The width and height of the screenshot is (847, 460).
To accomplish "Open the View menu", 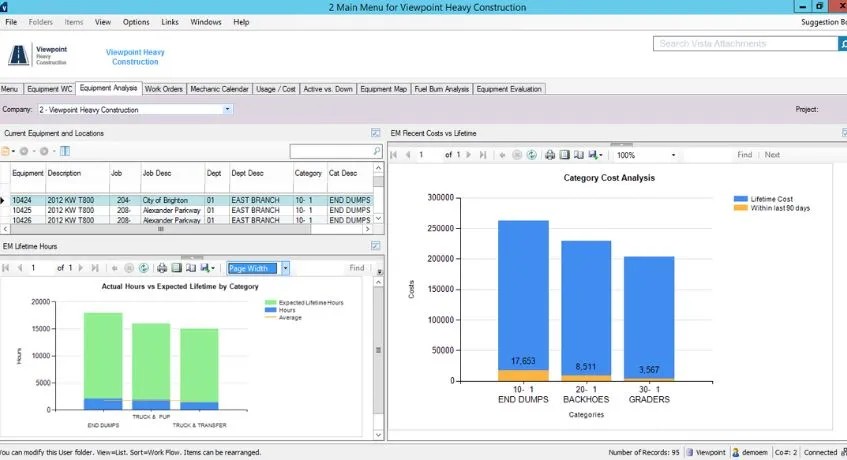I will point(103,22).
